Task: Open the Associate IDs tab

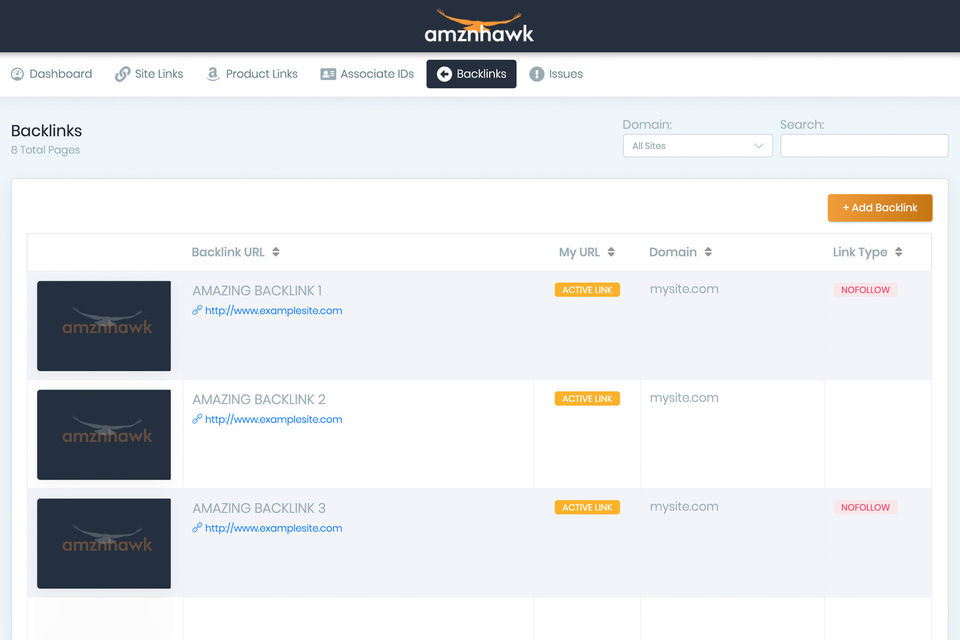Action: tap(367, 74)
